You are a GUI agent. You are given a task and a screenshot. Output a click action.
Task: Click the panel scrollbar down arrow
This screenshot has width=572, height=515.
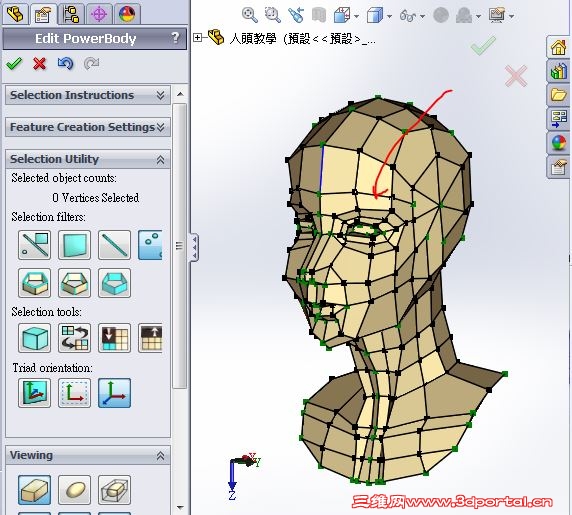click(x=180, y=507)
